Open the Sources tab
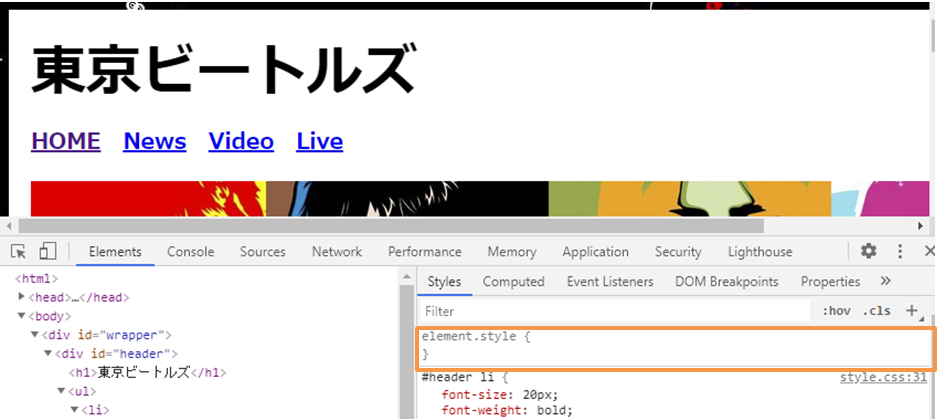This screenshot has width=940, height=419. pos(263,252)
